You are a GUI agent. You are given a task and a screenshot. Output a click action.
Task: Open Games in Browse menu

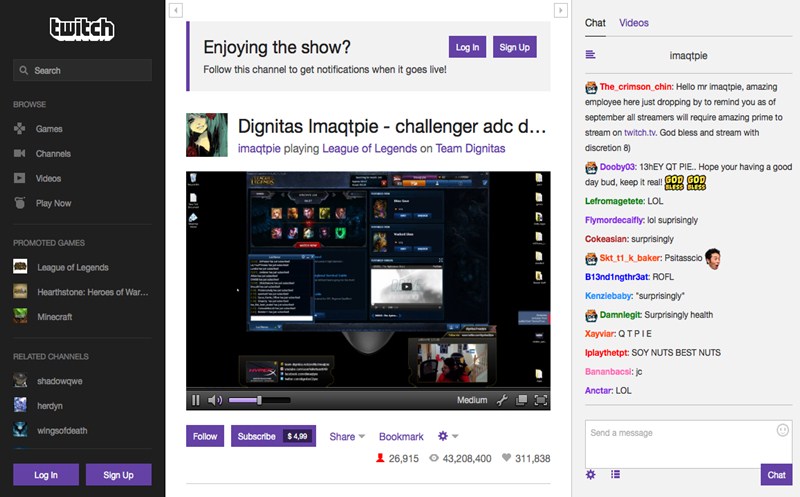point(49,129)
